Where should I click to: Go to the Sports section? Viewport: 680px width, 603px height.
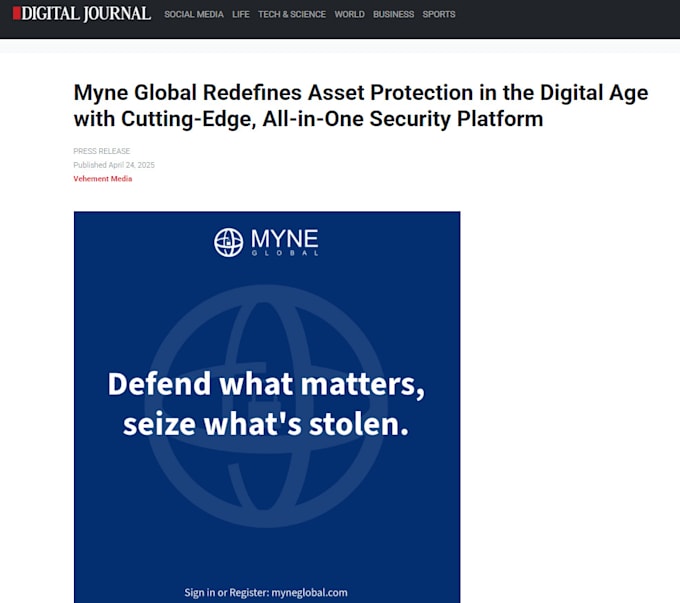(439, 14)
